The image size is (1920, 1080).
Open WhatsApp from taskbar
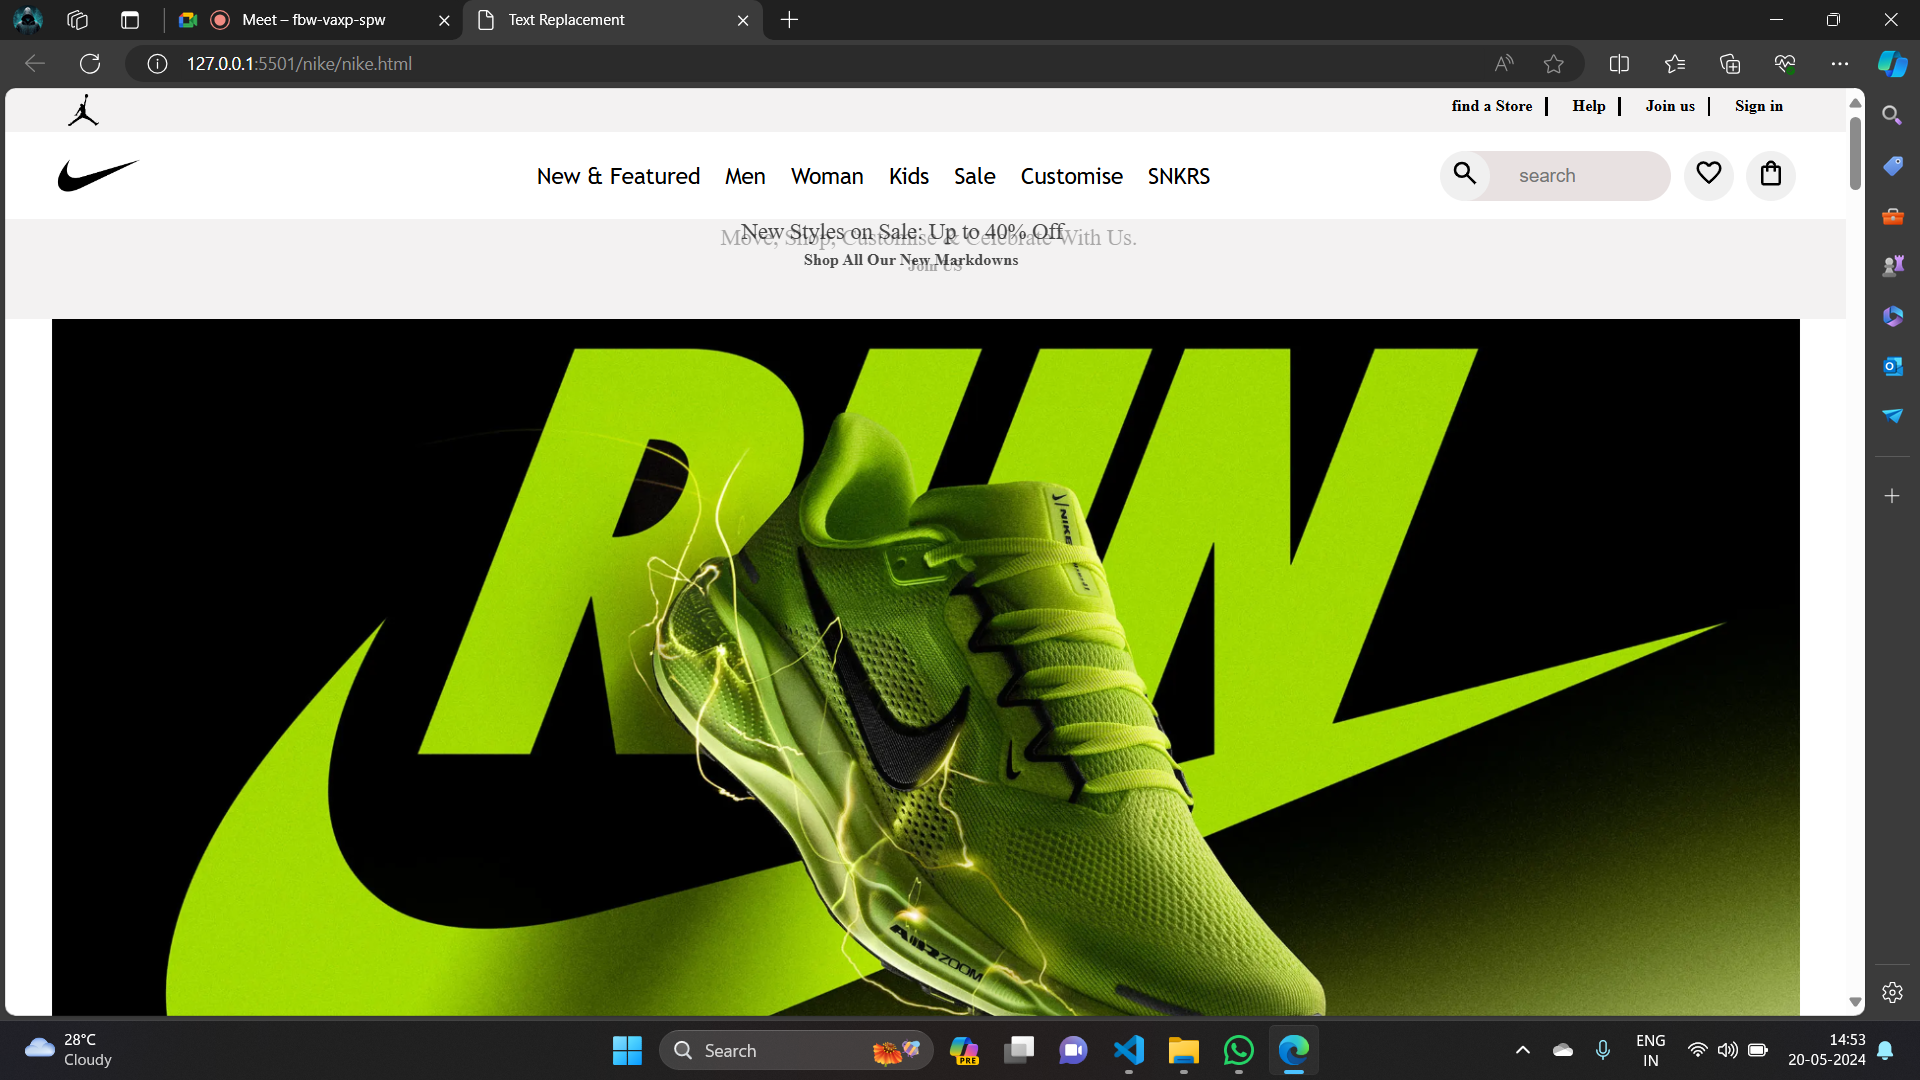pyautogui.click(x=1238, y=1050)
